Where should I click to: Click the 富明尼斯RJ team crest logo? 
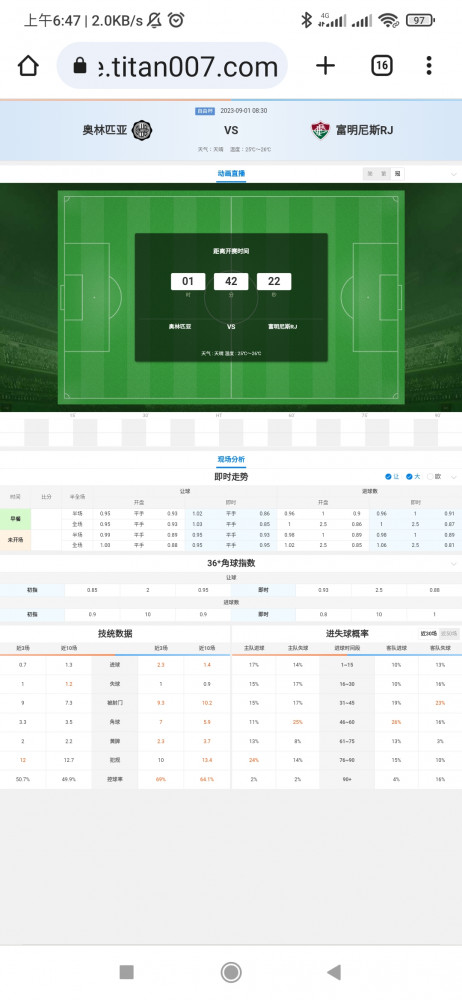(x=320, y=130)
